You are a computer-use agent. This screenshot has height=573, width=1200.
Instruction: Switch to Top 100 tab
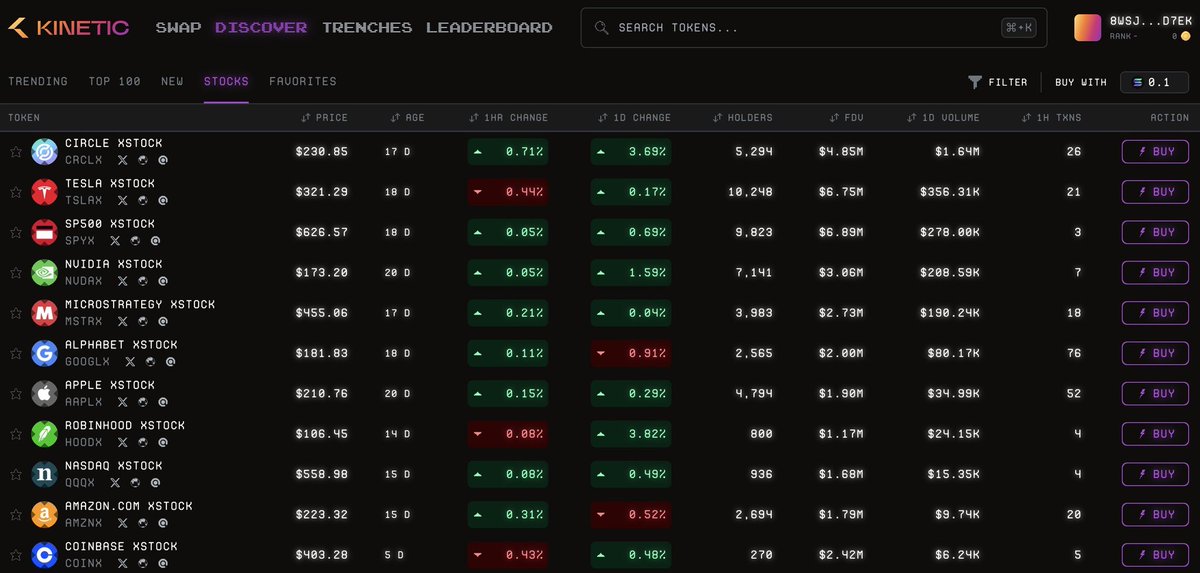[114, 82]
